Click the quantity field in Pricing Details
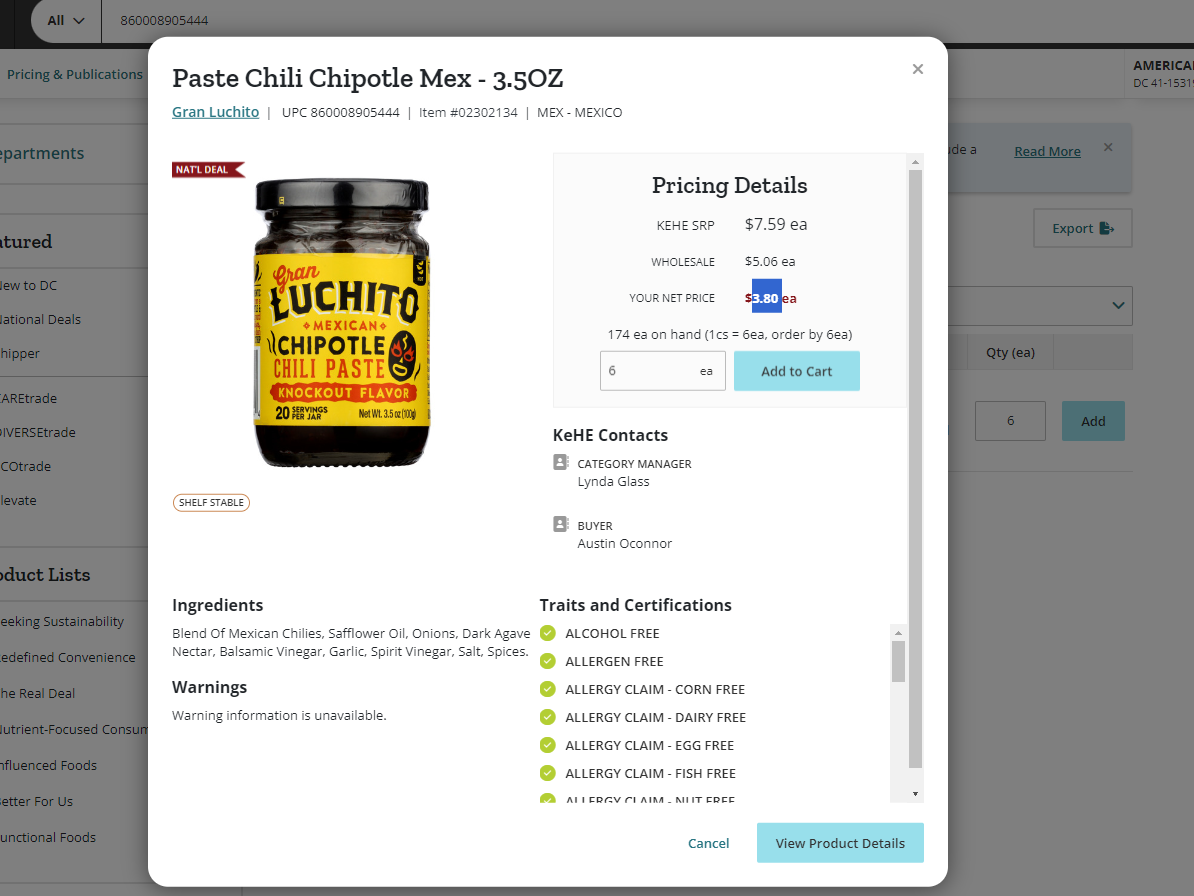Image resolution: width=1194 pixels, height=896 pixels. [662, 371]
